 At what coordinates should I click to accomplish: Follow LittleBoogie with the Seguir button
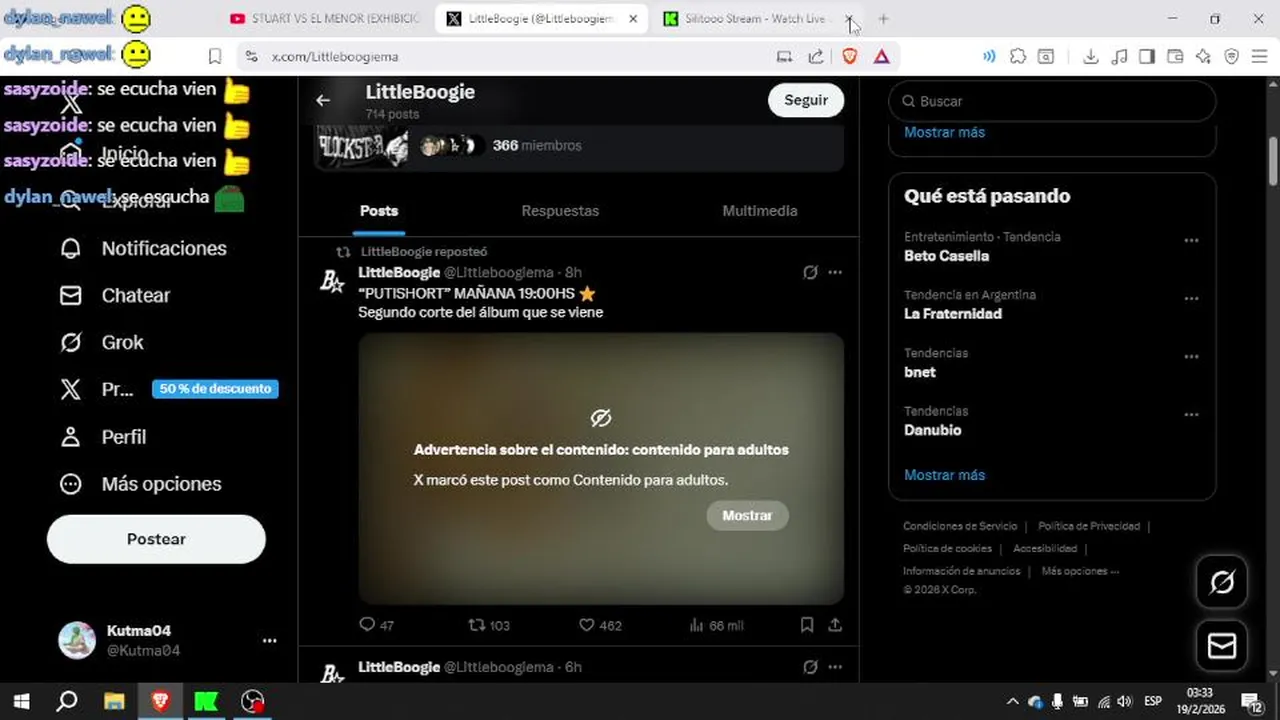(806, 100)
